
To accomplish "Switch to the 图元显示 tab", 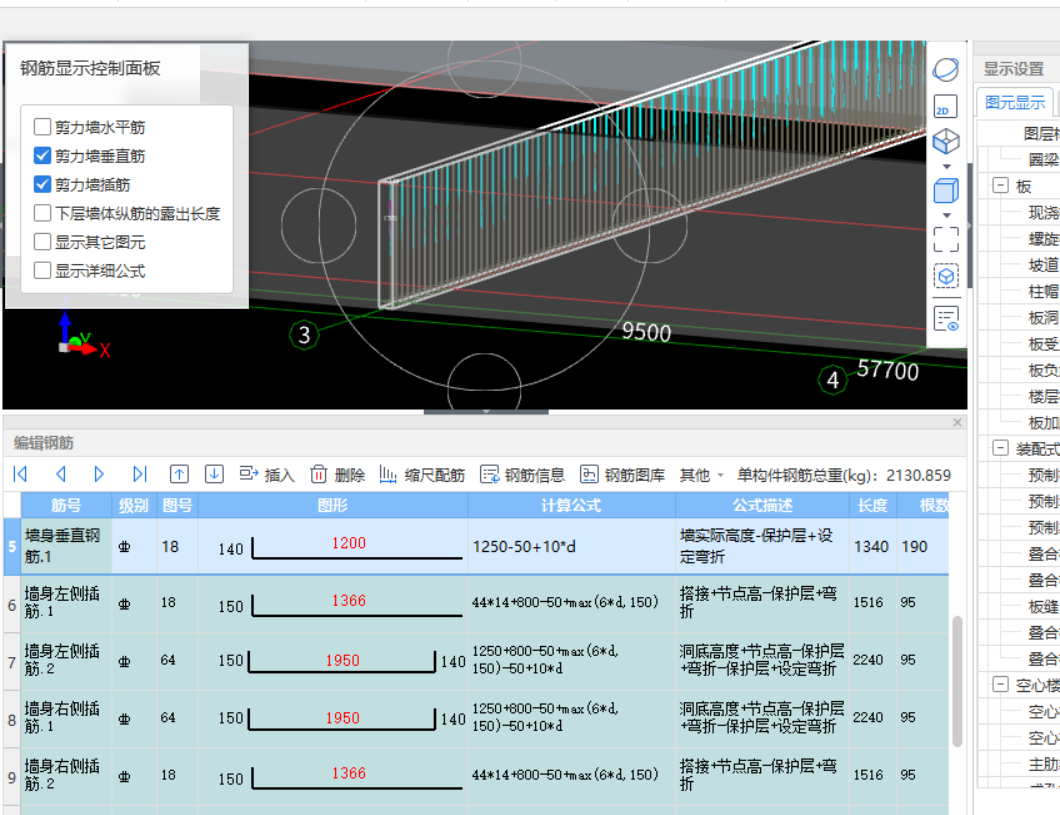I will (x=1015, y=102).
